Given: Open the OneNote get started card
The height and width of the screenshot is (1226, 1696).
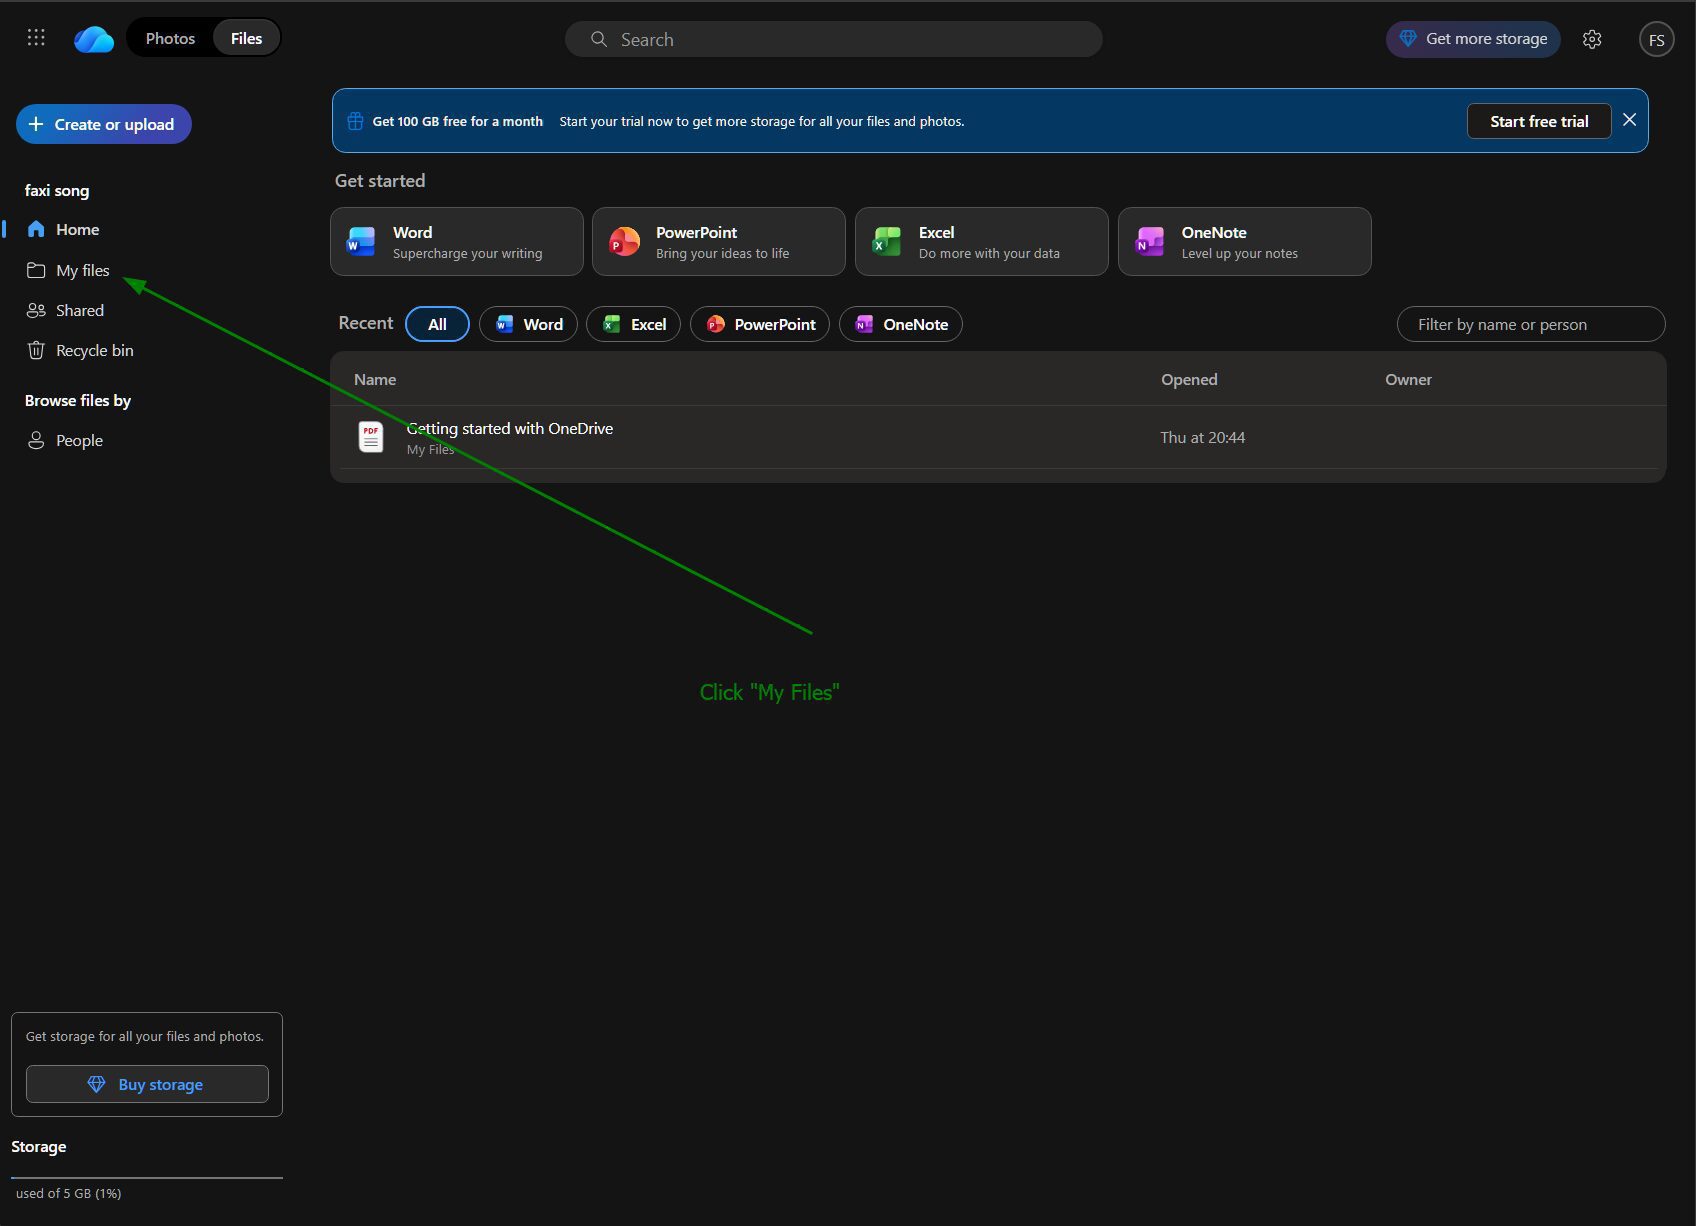Looking at the screenshot, I should [1245, 241].
